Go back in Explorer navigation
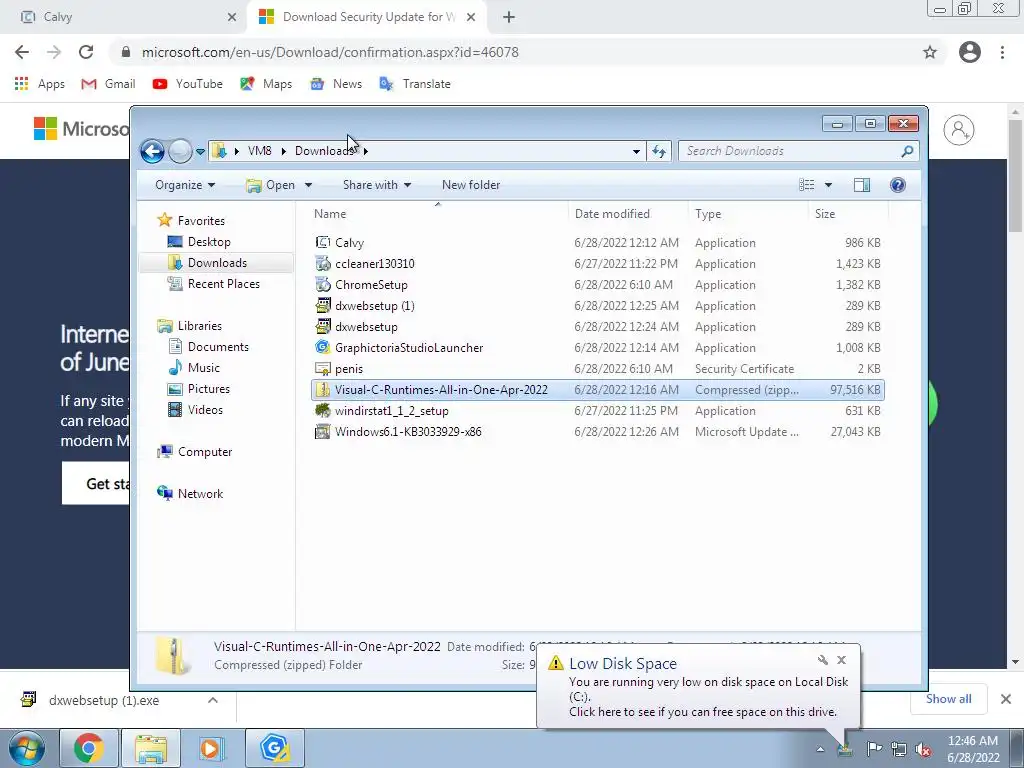 152,152
